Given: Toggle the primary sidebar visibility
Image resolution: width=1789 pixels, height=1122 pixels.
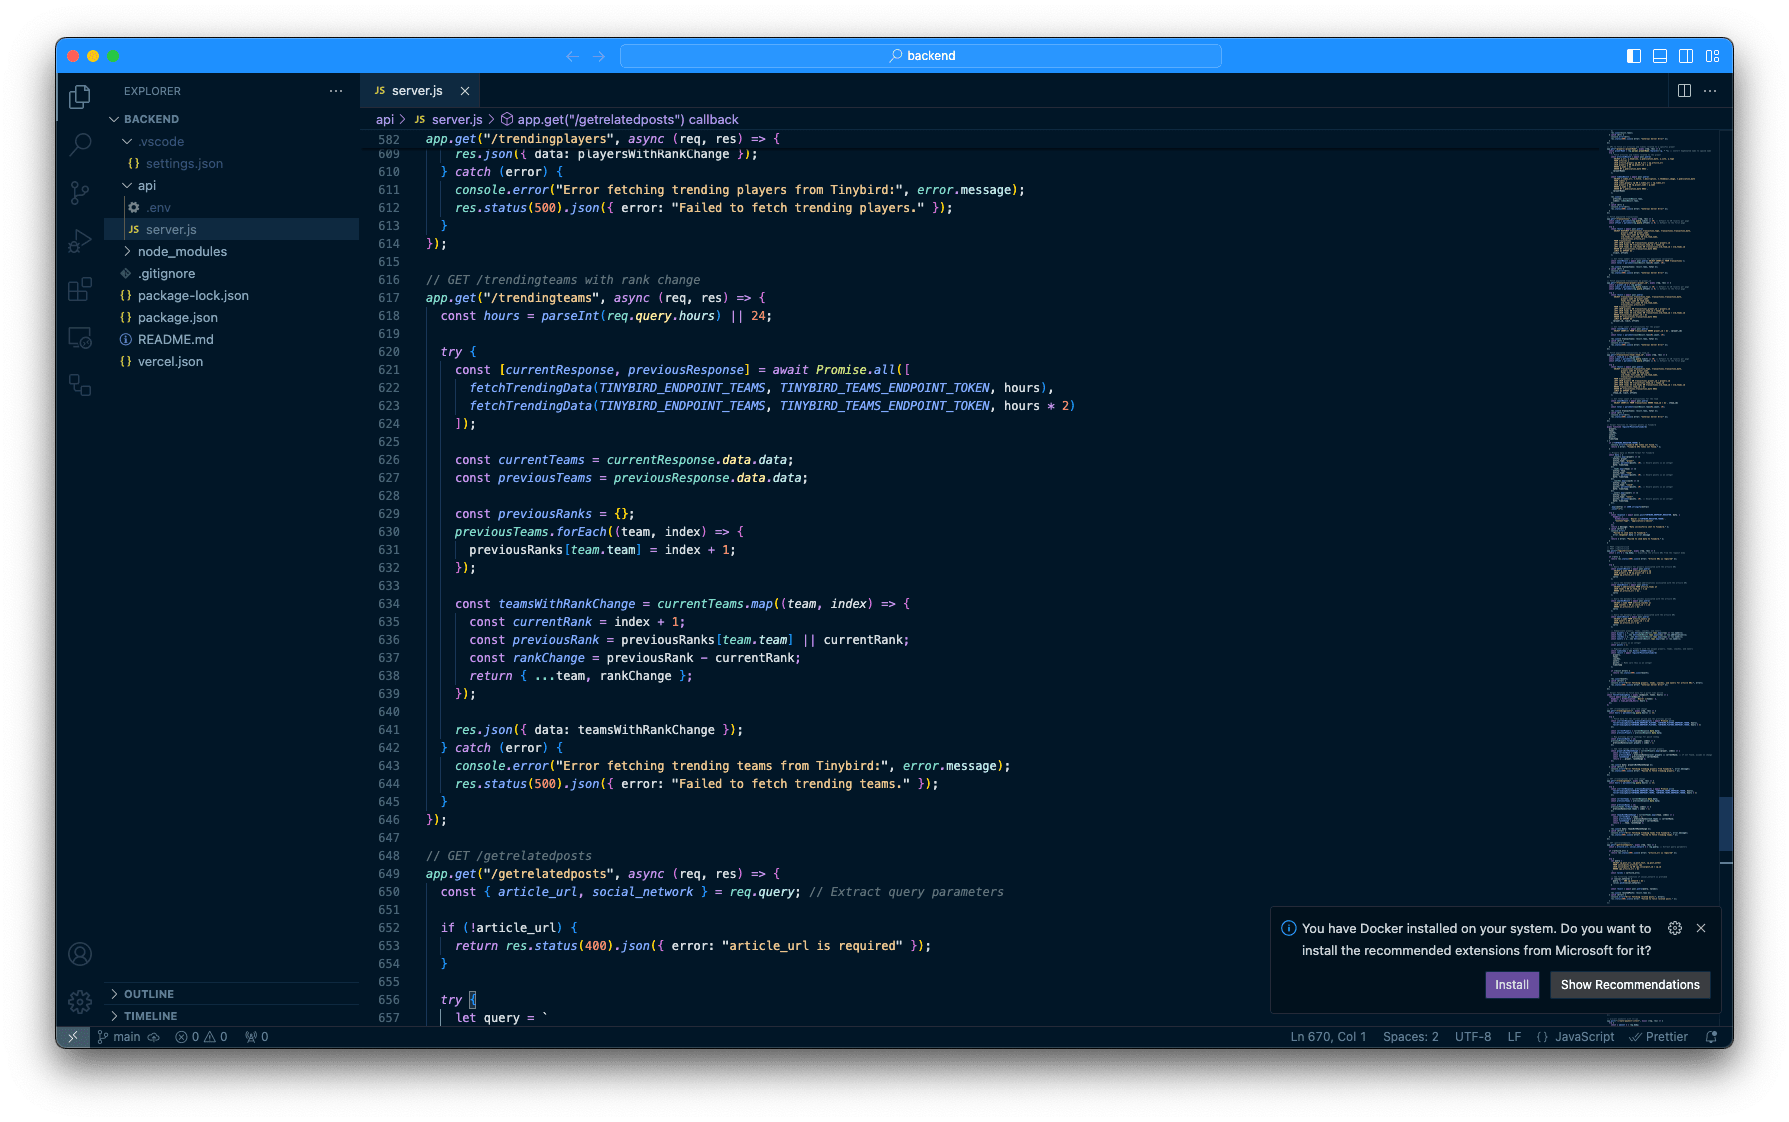Looking at the screenshot, I should (1633, 56).
